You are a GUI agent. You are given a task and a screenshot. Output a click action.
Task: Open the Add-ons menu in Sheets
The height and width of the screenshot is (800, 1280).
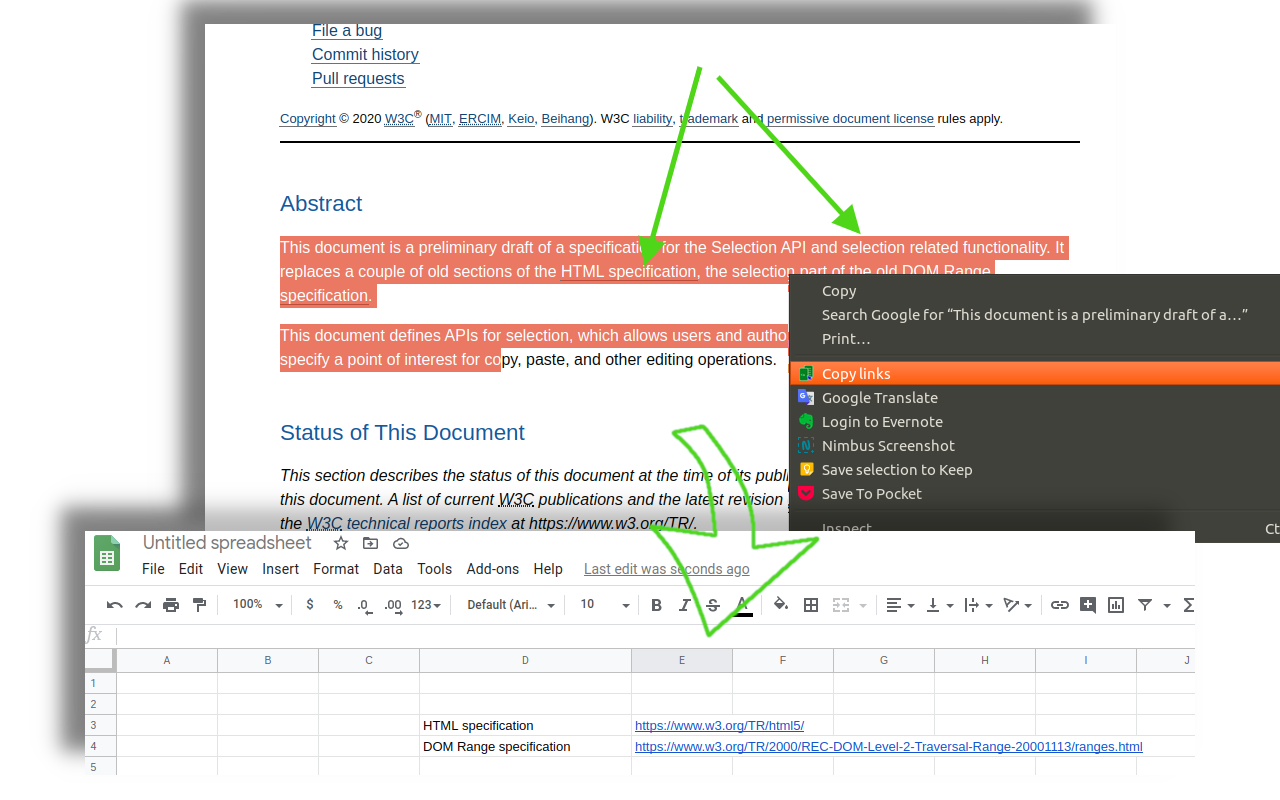[x=493, y=569]
